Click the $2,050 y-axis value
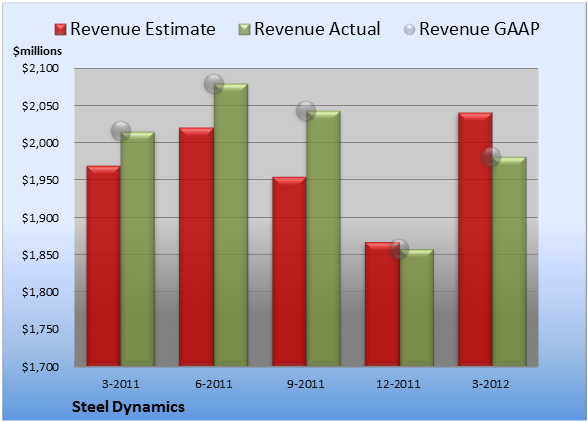Viewport: 588px width, 422px height. point(40,106)
